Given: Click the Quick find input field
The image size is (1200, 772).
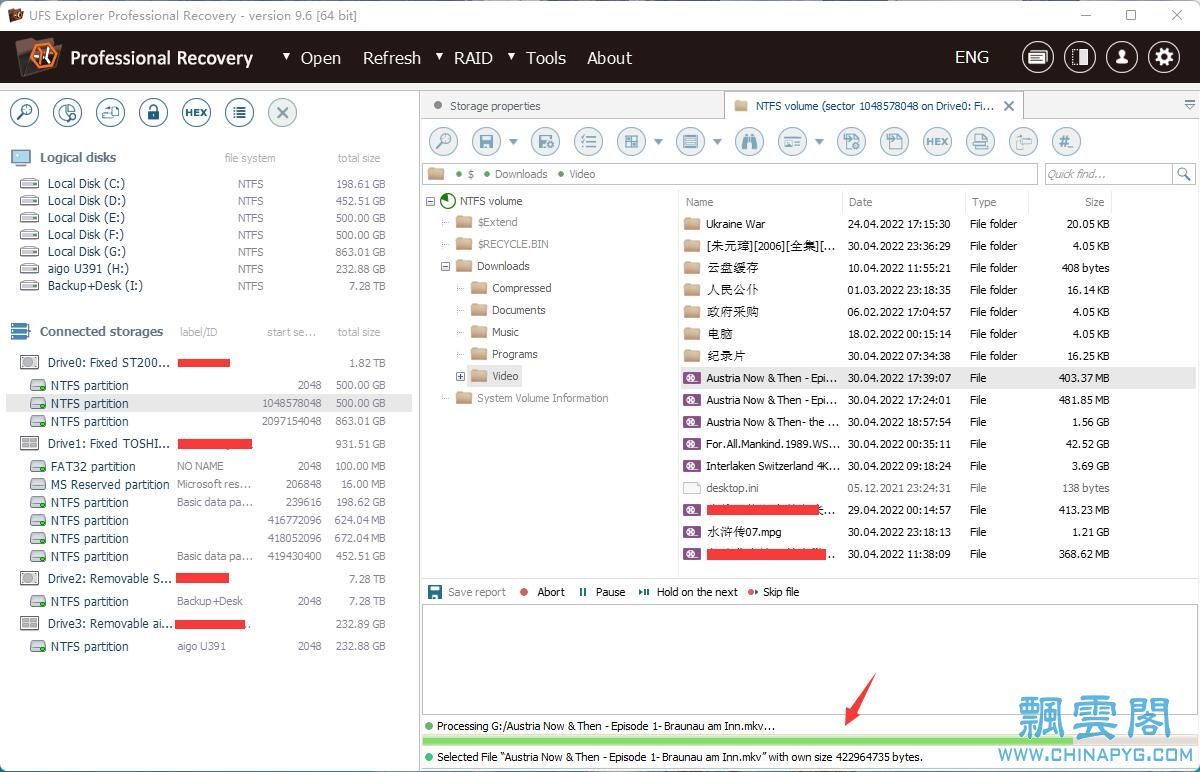Looking at the screenshot, I should tap(1108, 174).
